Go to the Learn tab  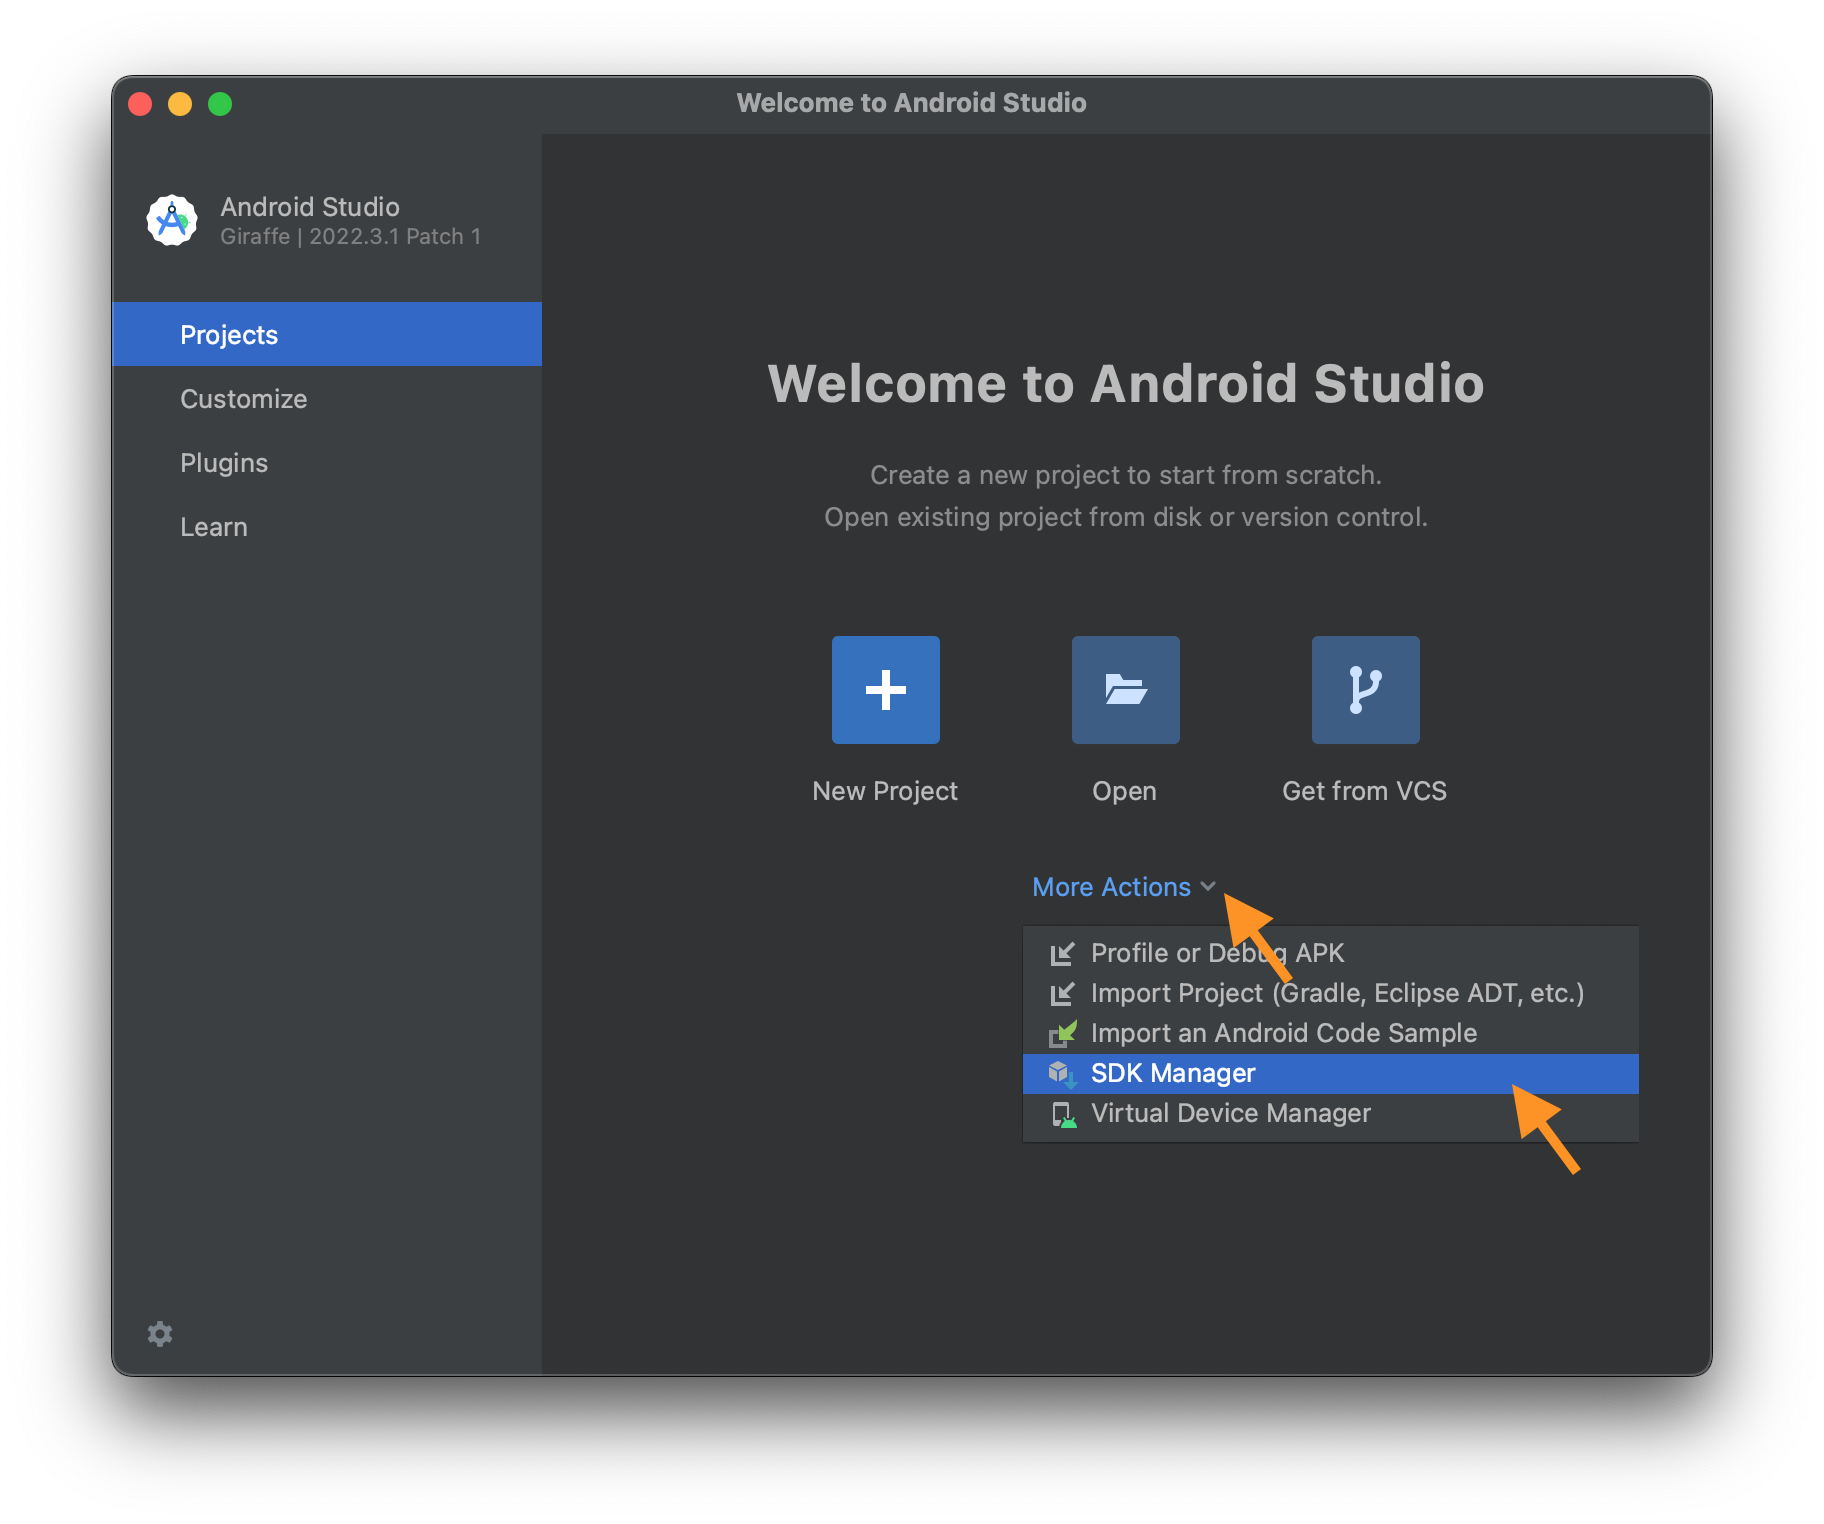[x=214, y=527]
